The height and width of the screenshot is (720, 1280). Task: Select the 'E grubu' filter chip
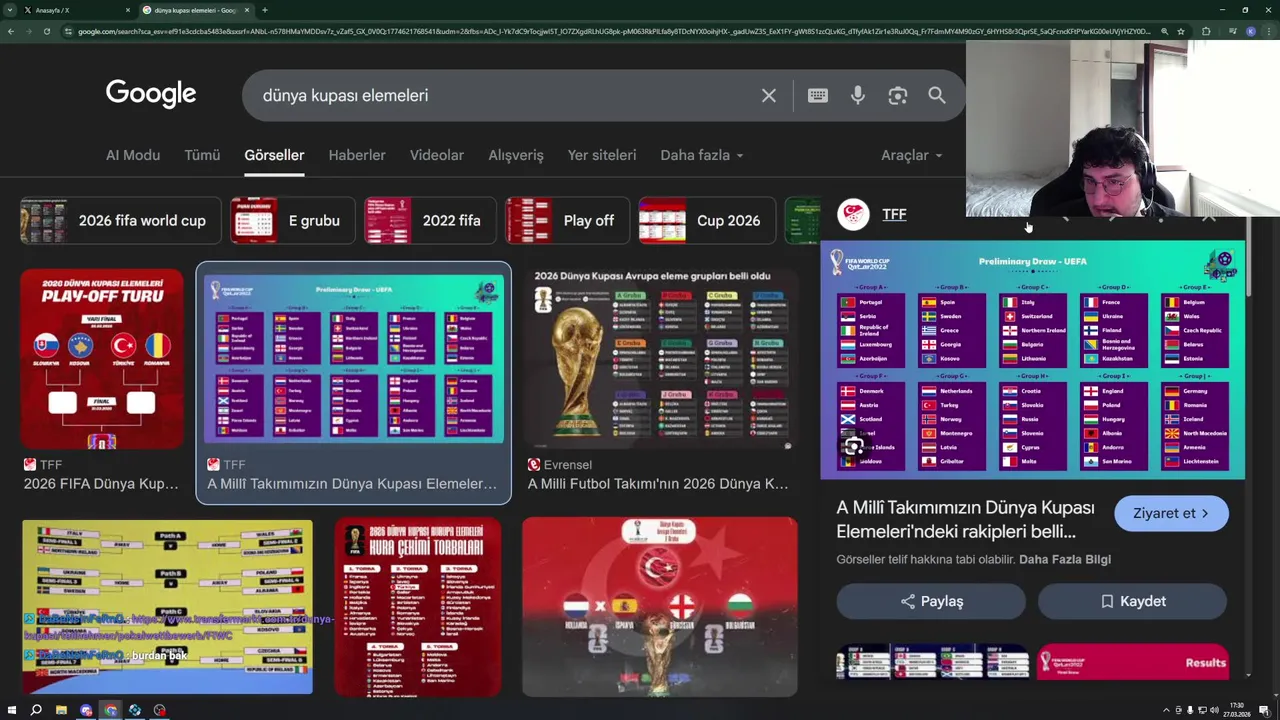(x=292, y=221)
